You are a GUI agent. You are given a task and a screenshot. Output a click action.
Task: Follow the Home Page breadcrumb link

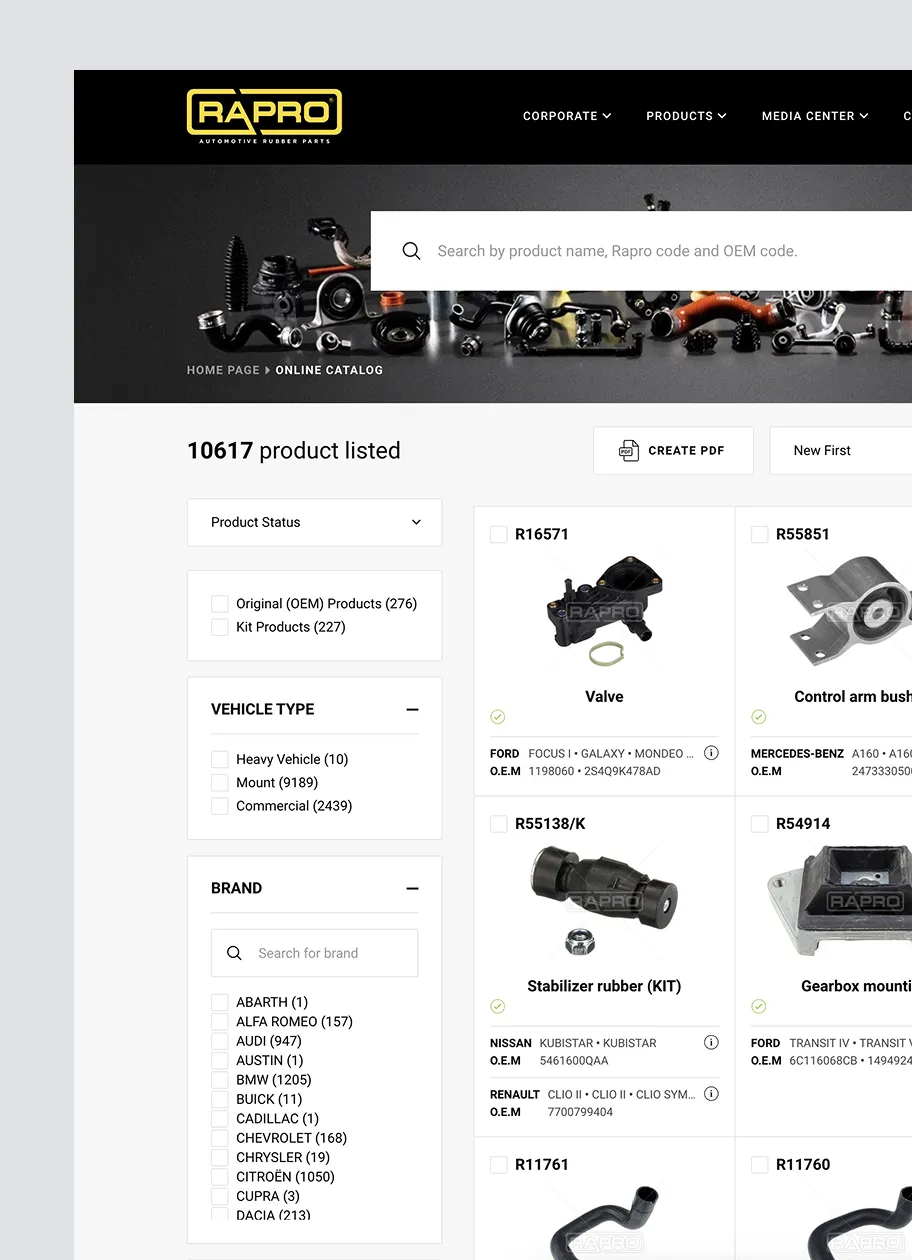pos(223,370)
